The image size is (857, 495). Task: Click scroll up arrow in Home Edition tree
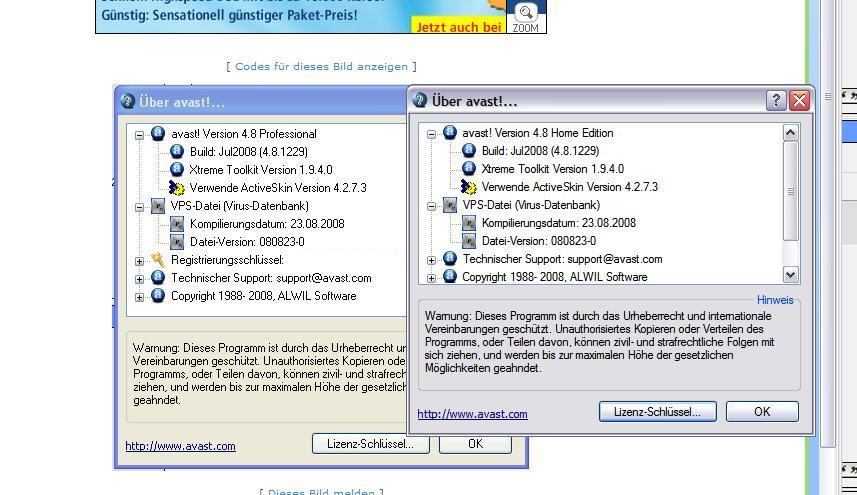click(790, 133)
